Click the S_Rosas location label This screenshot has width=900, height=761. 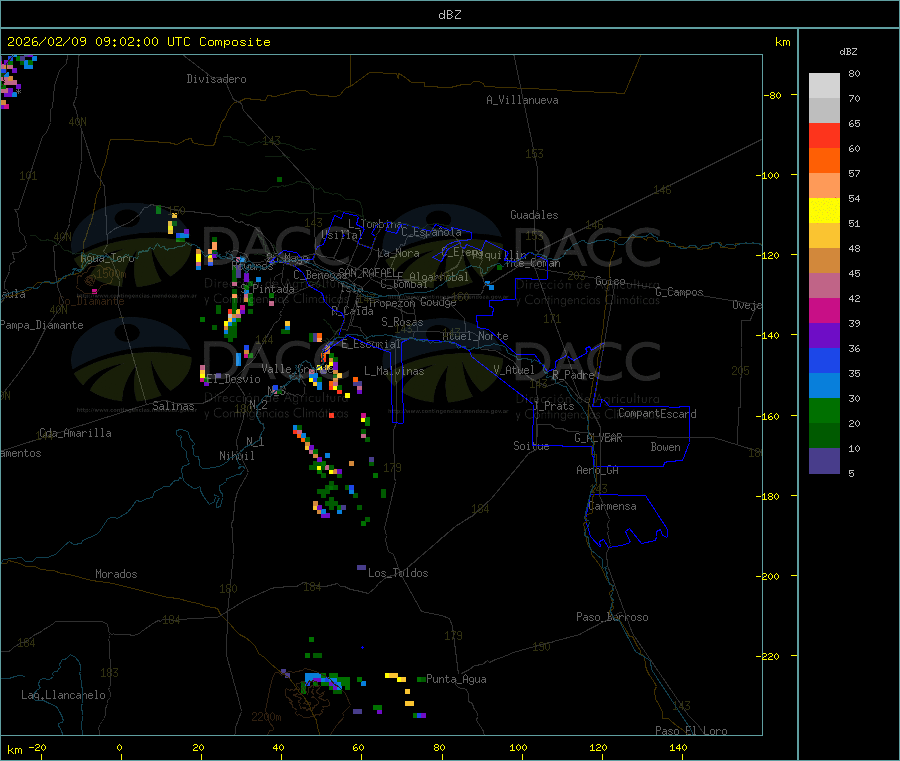tap(402, 322)
